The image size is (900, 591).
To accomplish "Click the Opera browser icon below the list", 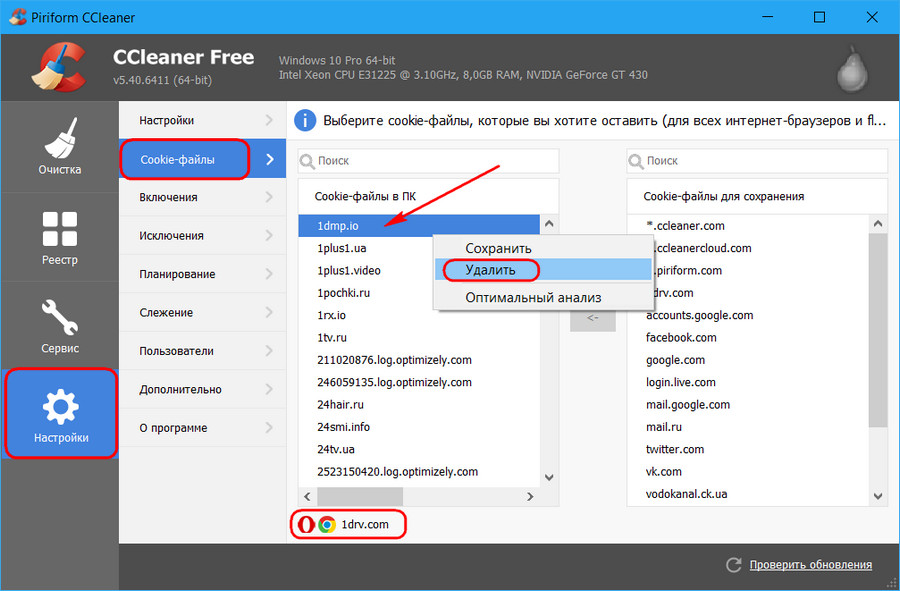I will click(x=306, y=525).
